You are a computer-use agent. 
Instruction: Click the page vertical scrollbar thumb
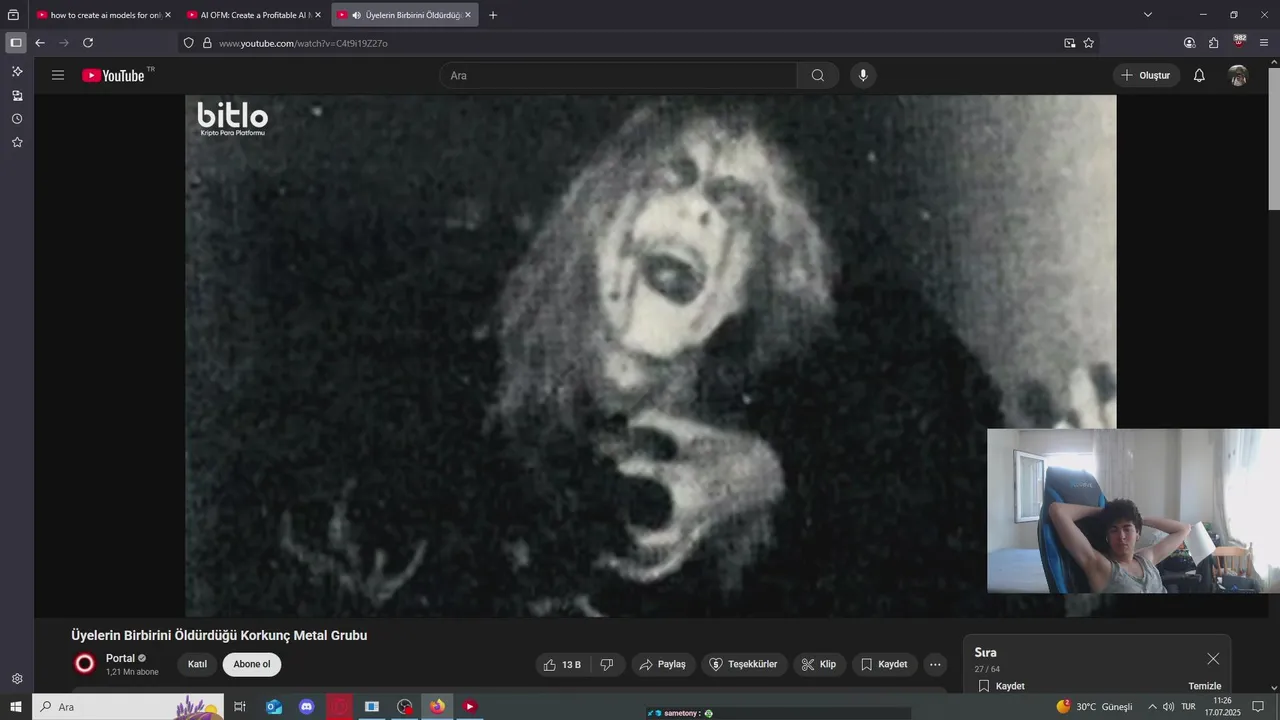pos(1273,140)
